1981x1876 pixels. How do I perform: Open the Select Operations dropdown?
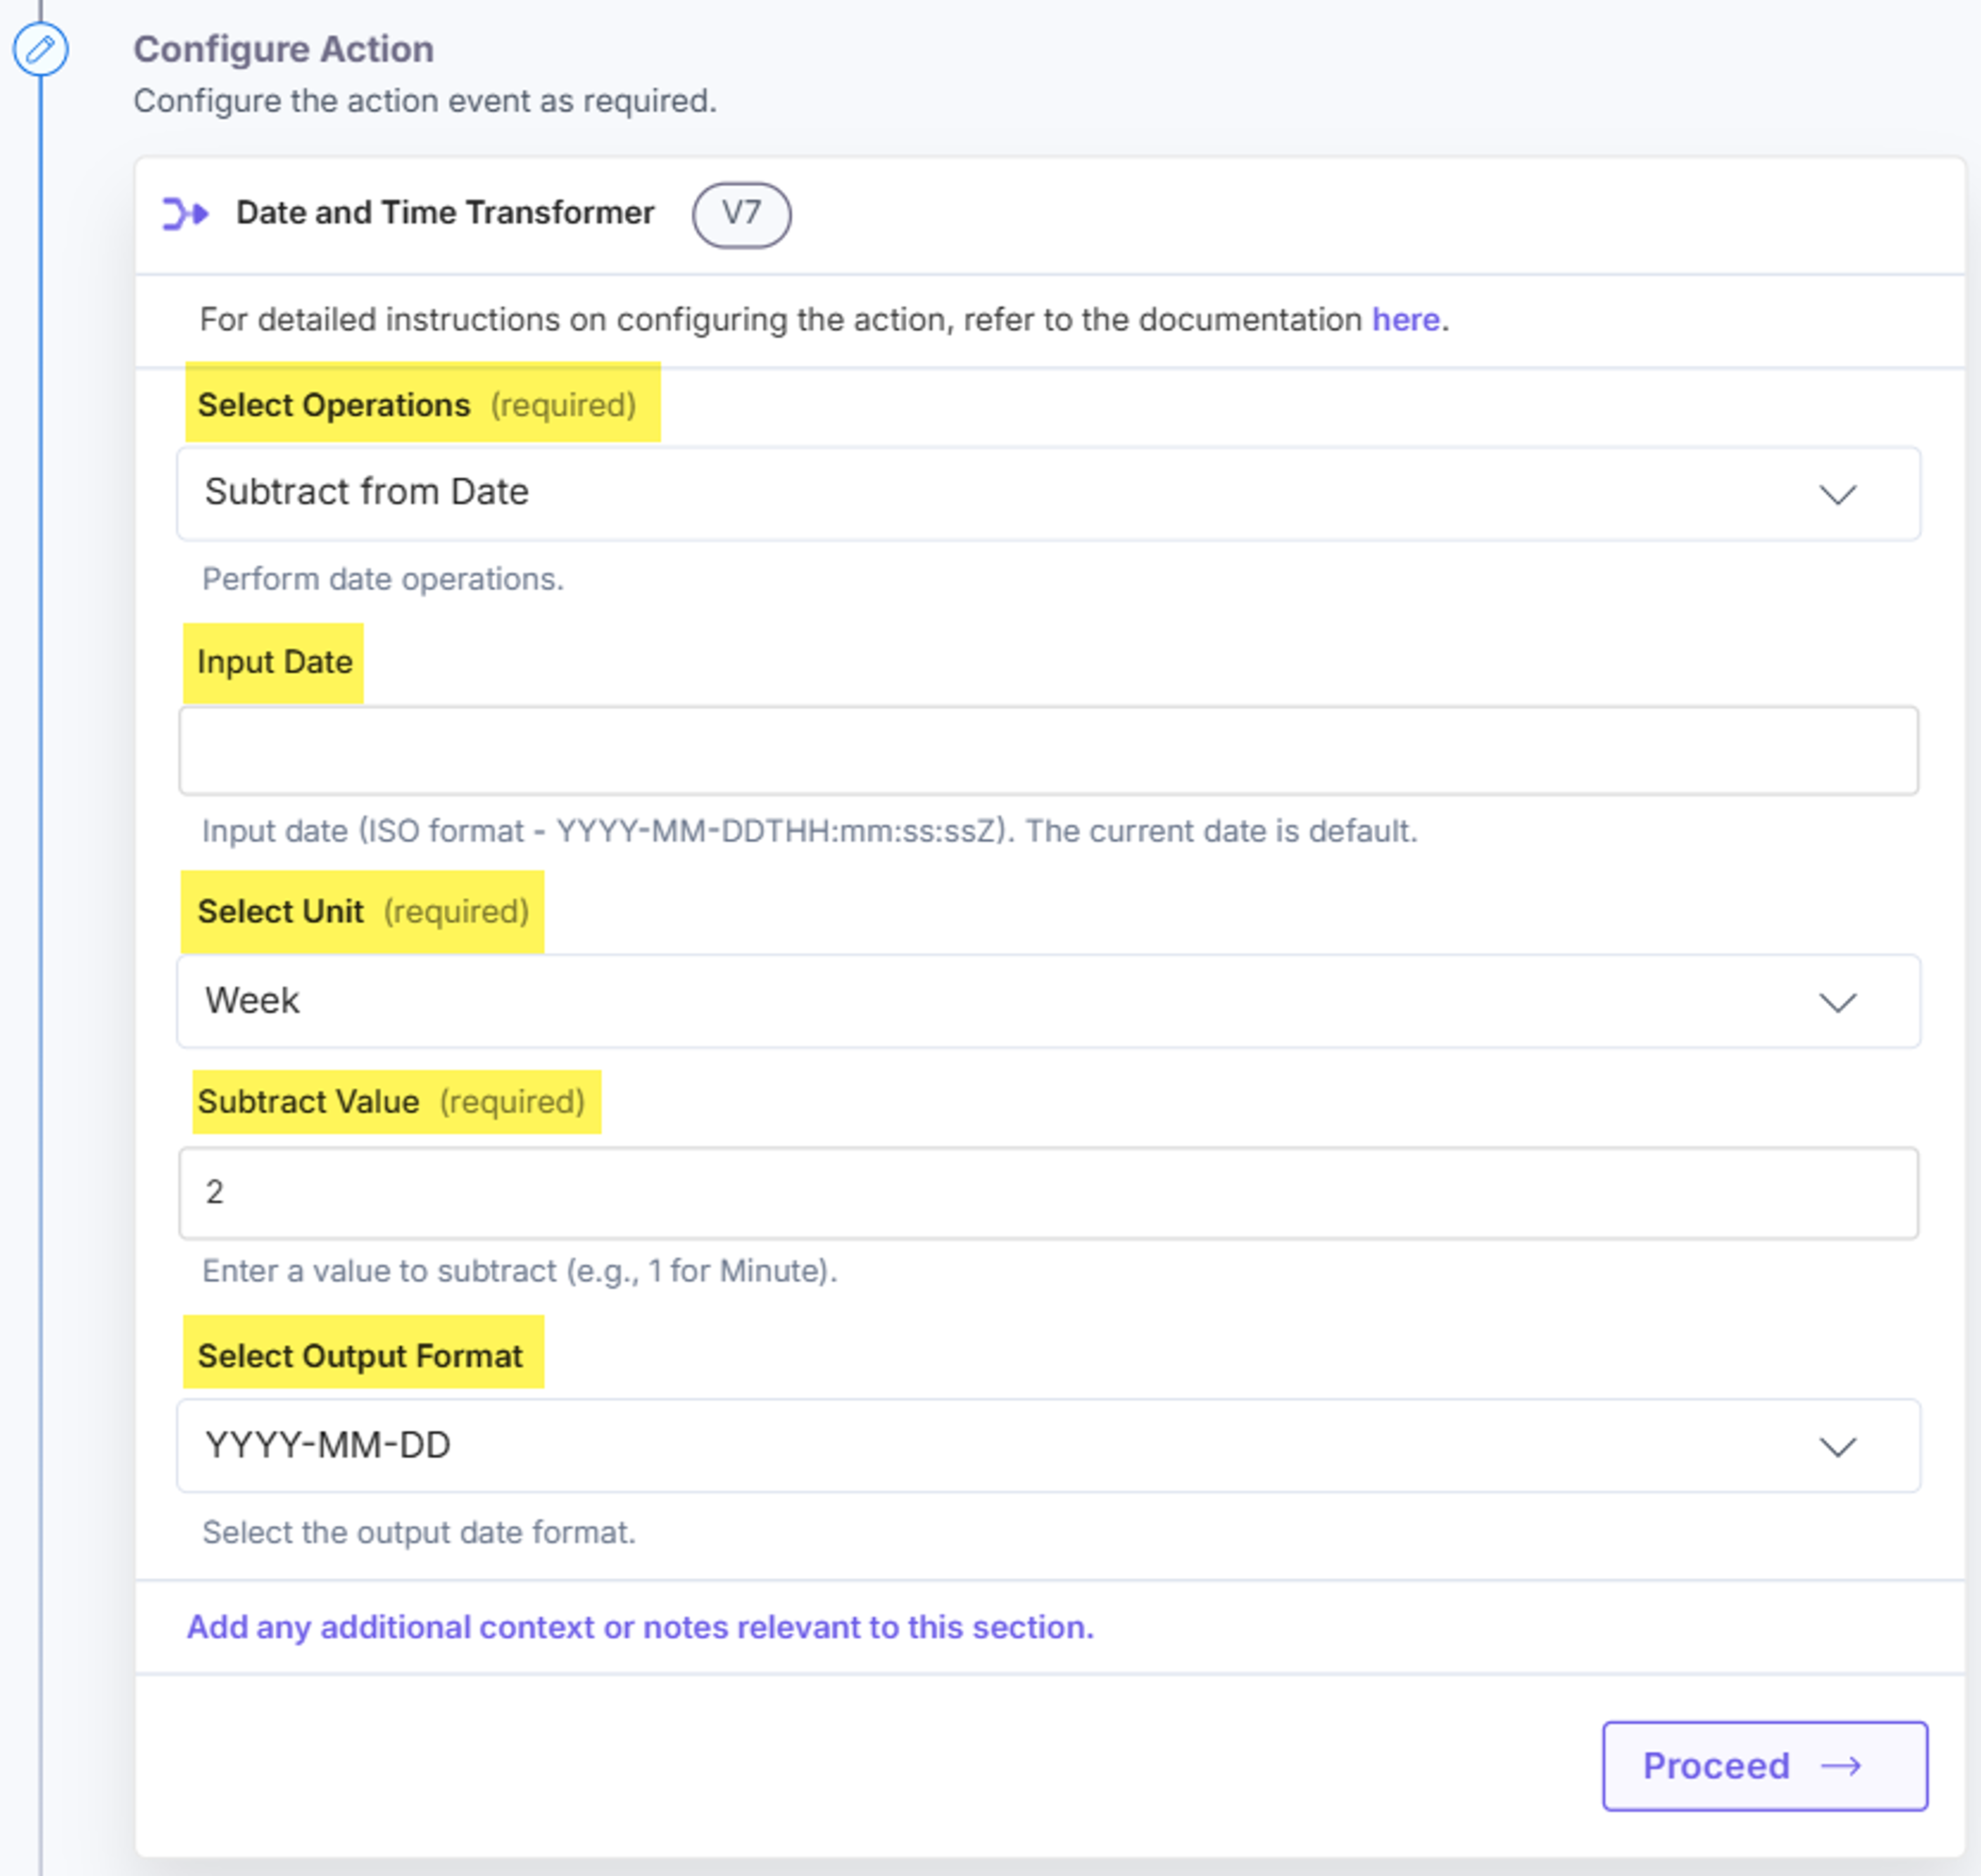tap(1048, 494)
